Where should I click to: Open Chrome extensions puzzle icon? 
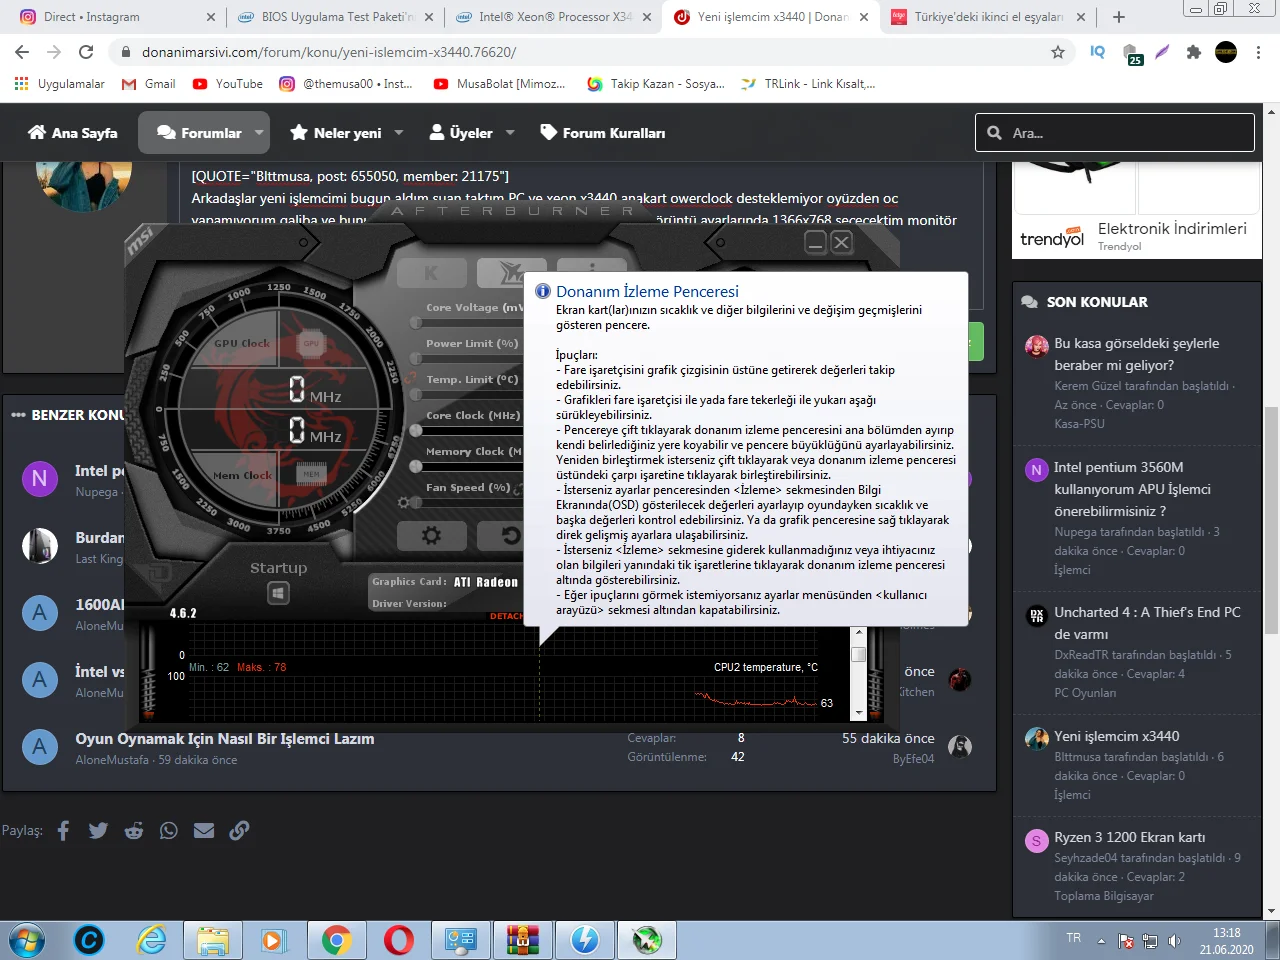point(1193,52)
